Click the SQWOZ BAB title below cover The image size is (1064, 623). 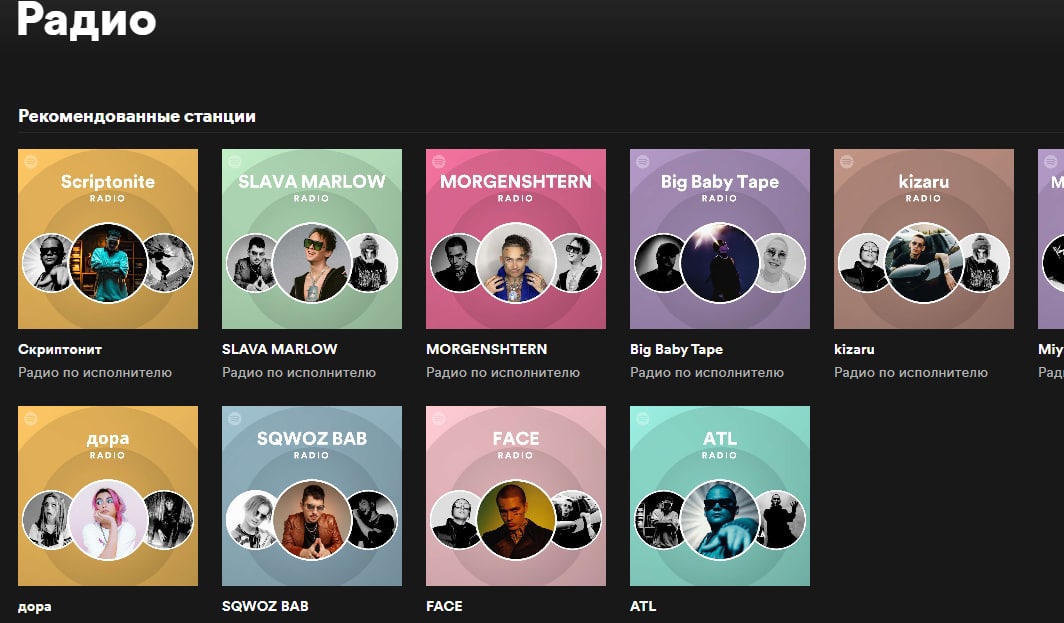265,607
